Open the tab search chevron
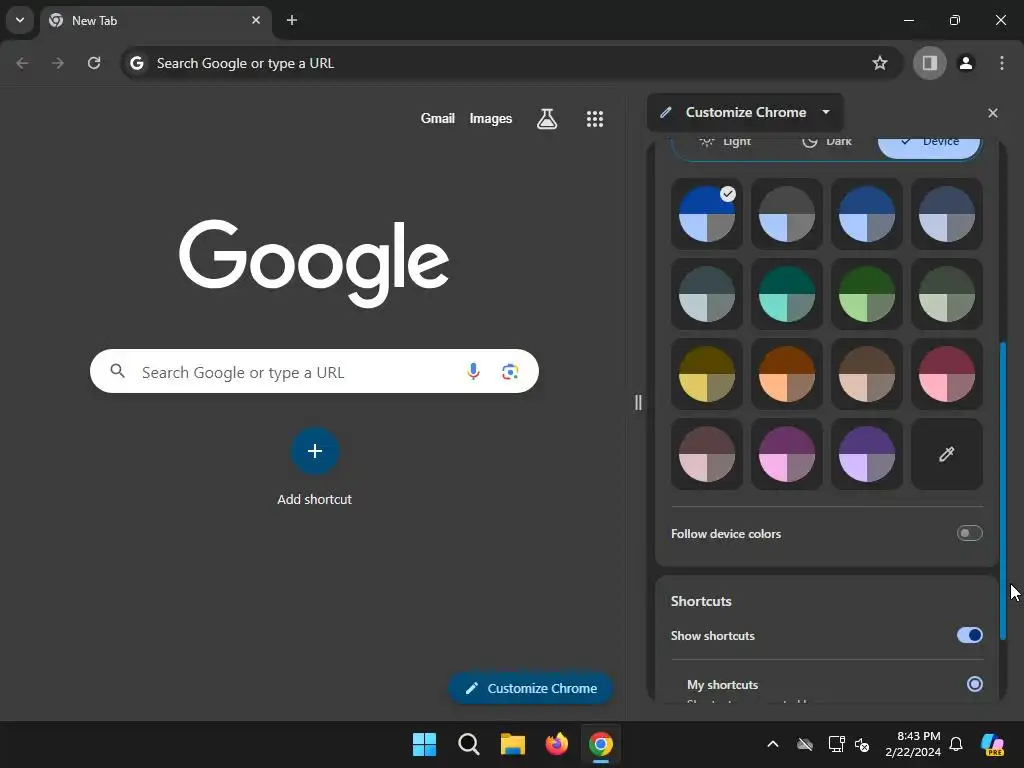The width and height of the screenshot is (1024, 768). click(20, 20)
